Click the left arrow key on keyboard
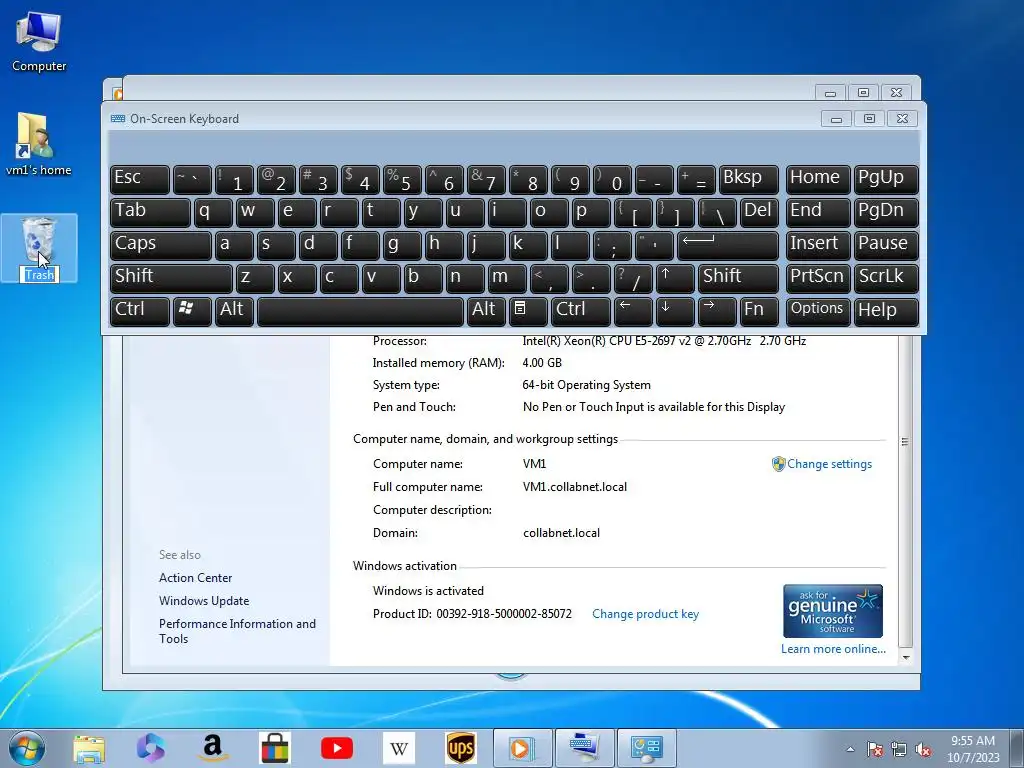The height and width of the screenshot is (768, 1024). (x=633, y=311)
